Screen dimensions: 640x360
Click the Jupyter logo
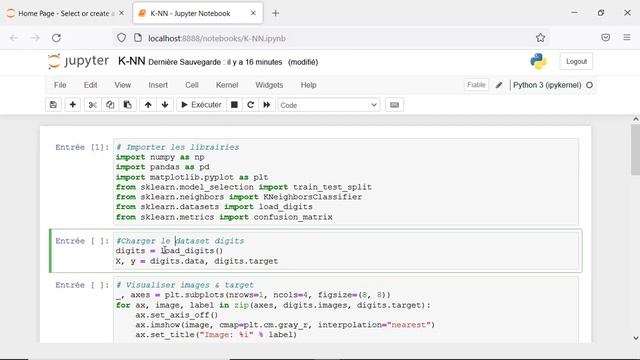[78, 61]
